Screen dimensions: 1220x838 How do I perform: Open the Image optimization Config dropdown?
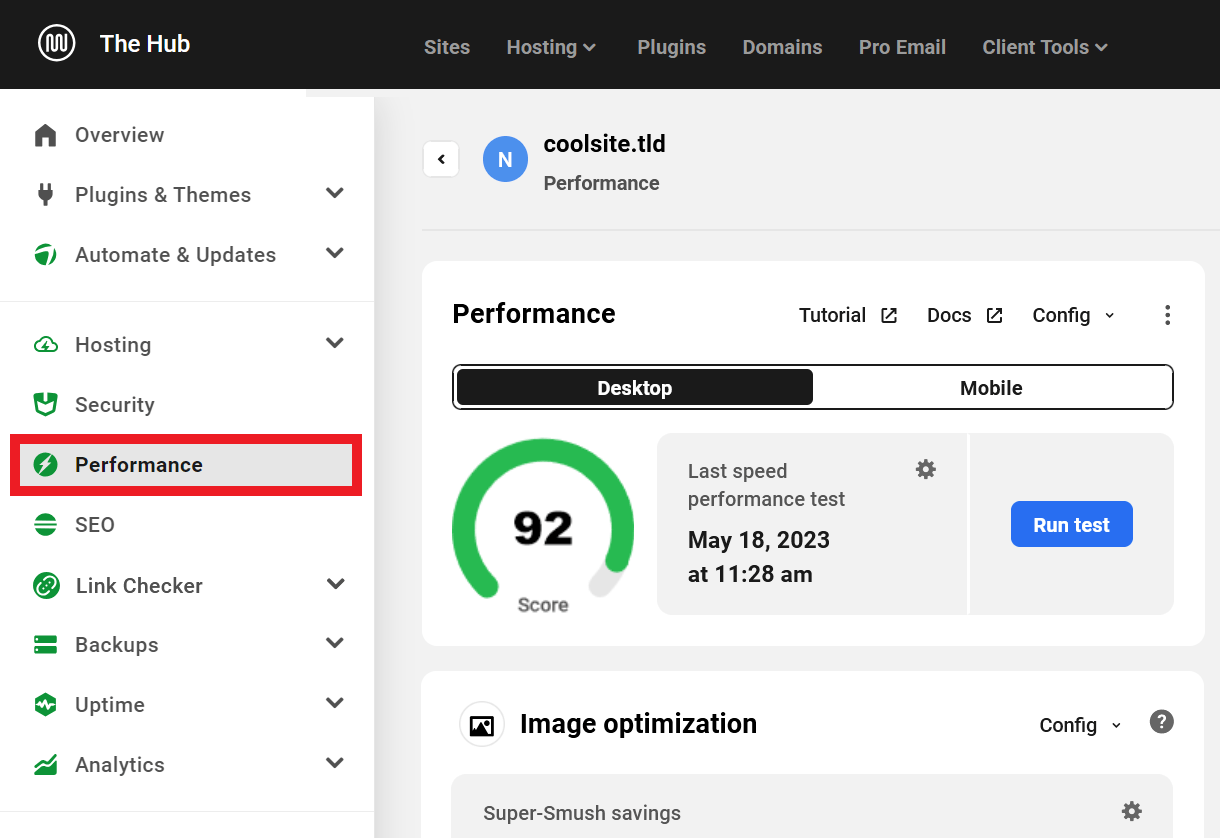[x=1081, y=725]
